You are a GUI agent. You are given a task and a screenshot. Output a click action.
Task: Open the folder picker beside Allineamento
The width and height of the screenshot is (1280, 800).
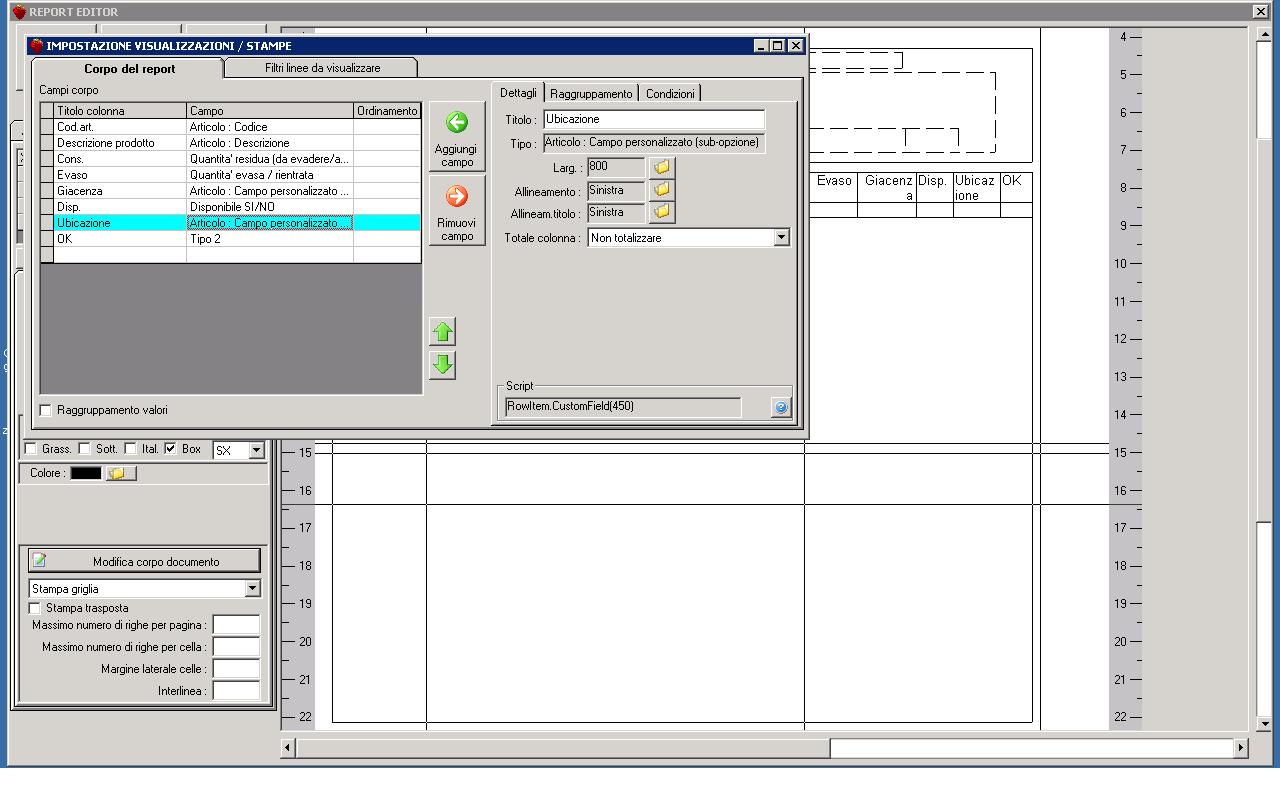(x=661, y=190)
